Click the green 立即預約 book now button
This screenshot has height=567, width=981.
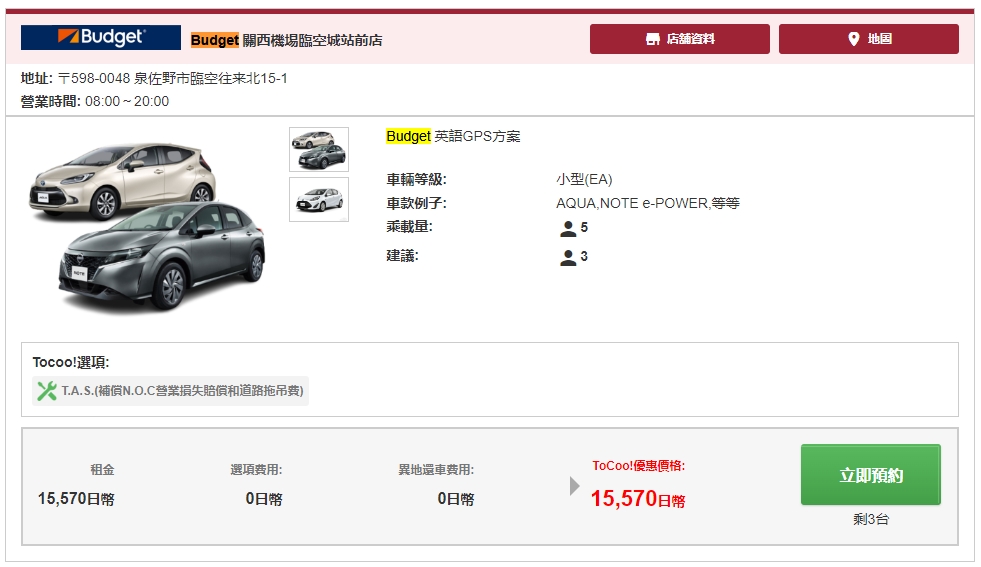tap(870, 475)
